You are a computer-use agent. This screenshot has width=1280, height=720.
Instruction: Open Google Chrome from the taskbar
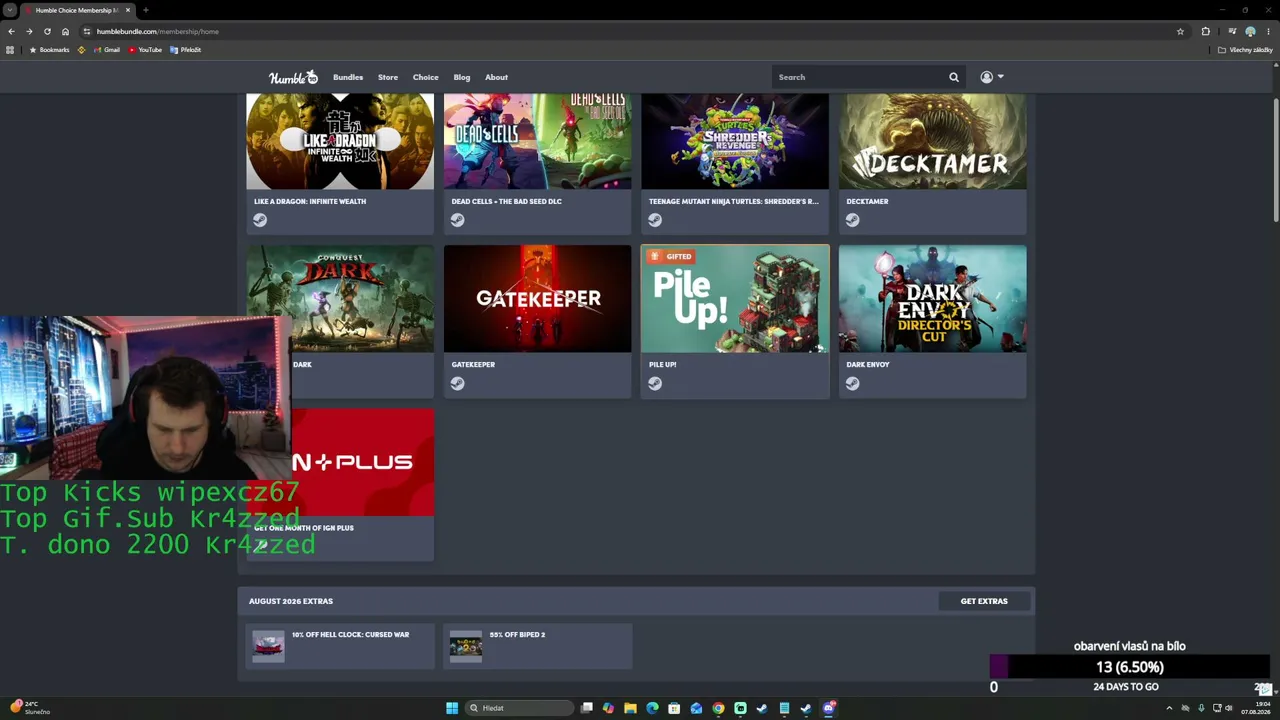pos(718,708)
